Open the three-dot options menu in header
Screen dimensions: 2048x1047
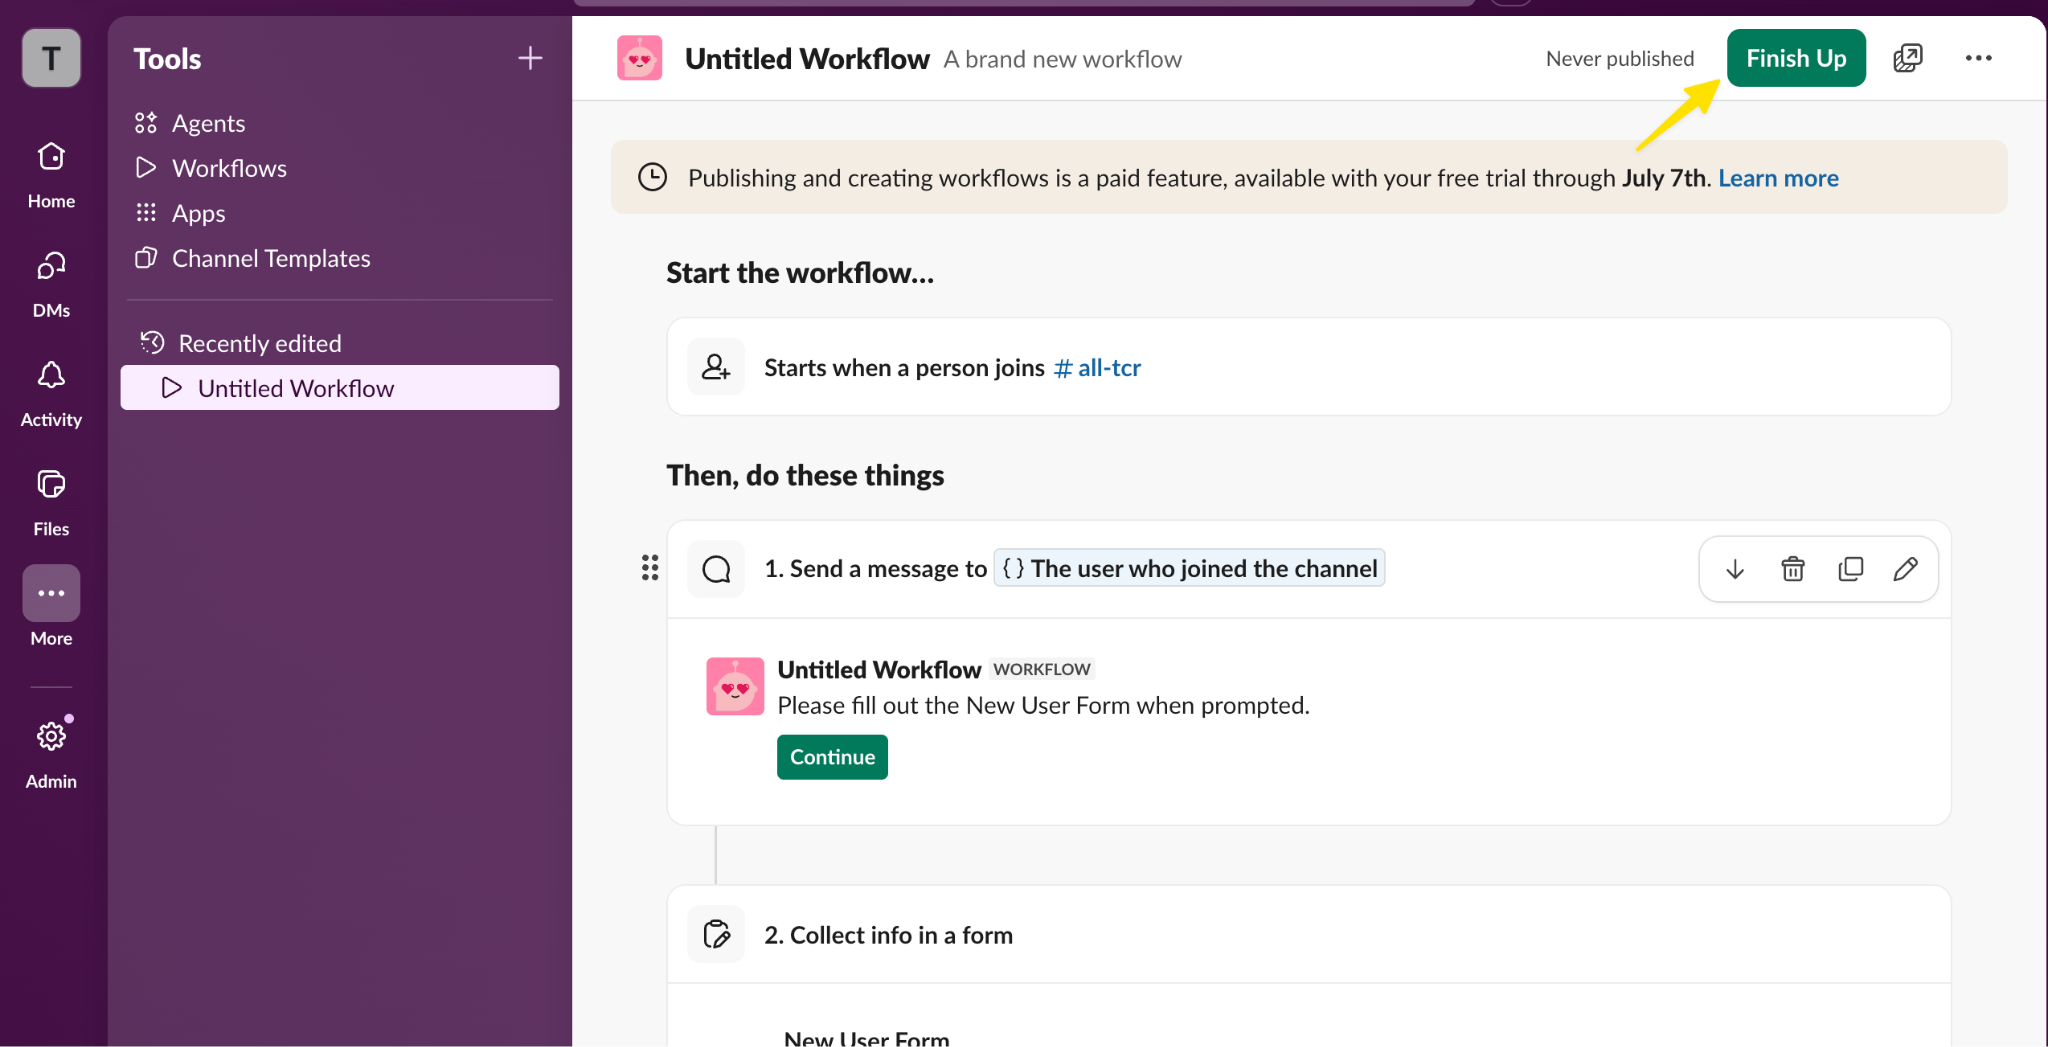point(1978,58)
